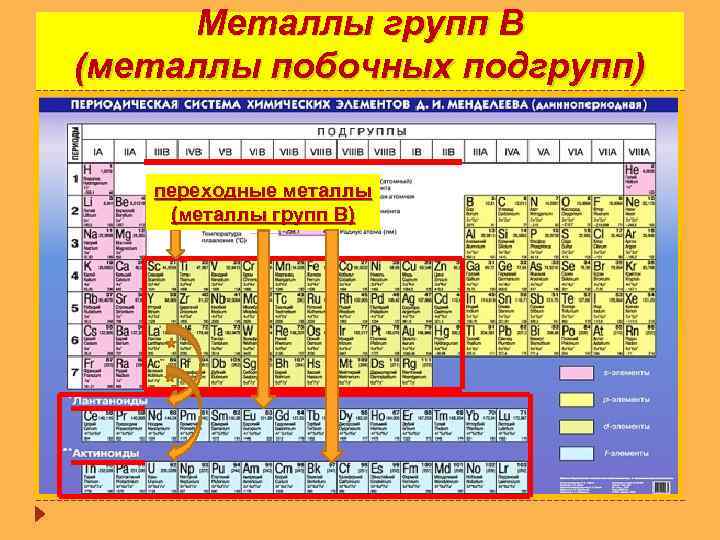
Task: Click the gold 'Au' element cell
Action: (x=416, y=340)
